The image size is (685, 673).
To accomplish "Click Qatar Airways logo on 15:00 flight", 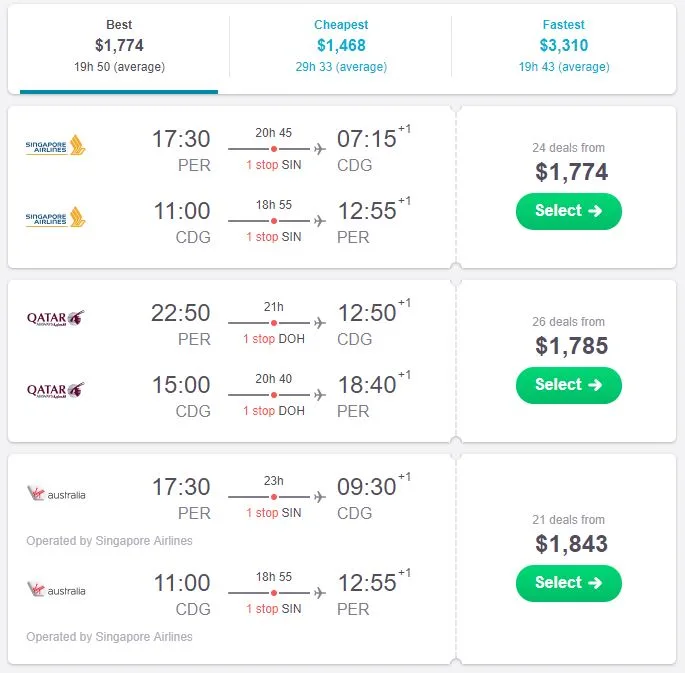I will click(x=56, y=391).
